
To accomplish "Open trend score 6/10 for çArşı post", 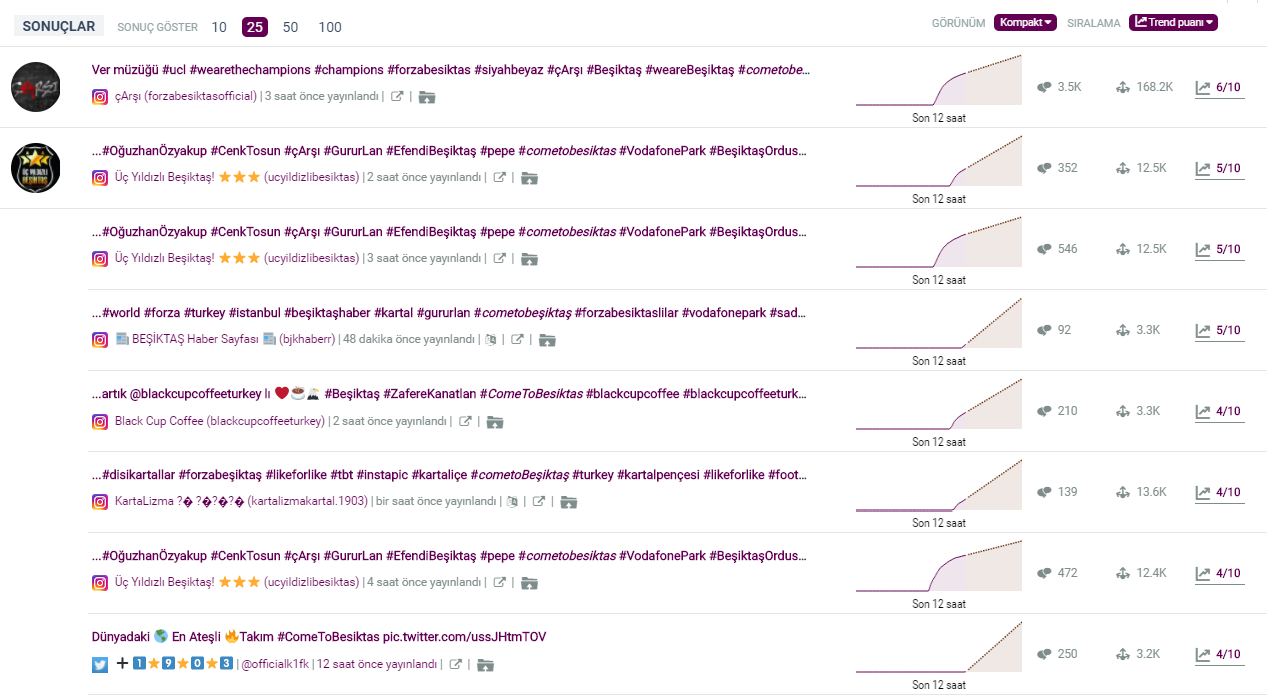I will (1219, 87).
